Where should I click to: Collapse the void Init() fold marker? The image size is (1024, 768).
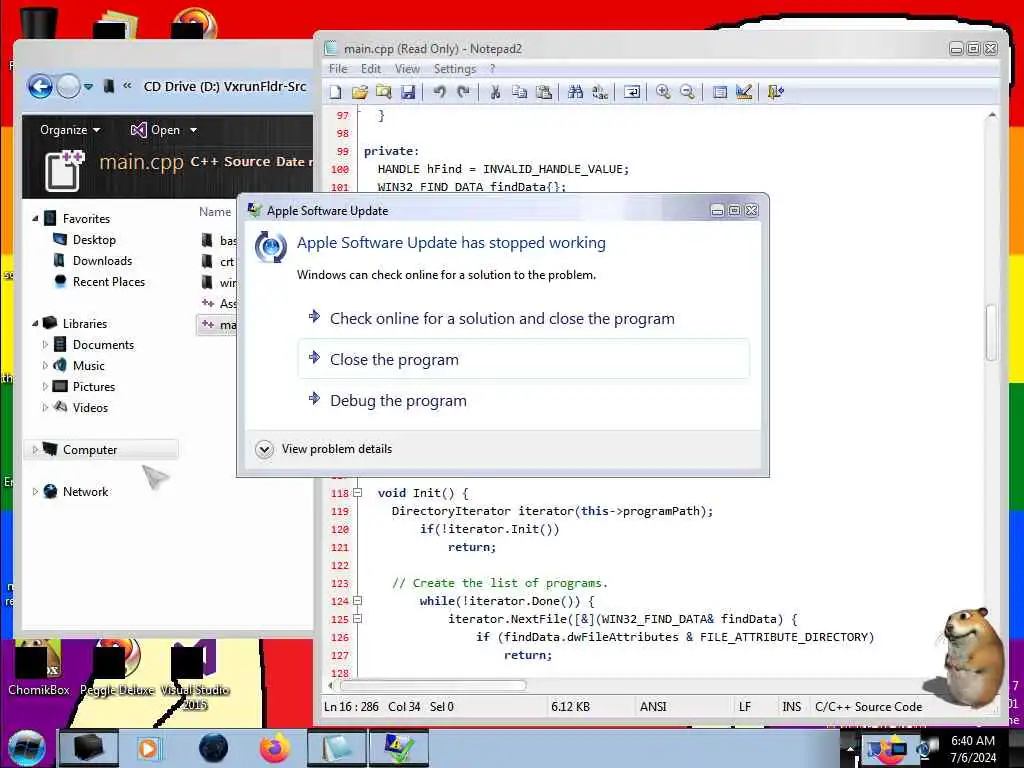[357, 493]
